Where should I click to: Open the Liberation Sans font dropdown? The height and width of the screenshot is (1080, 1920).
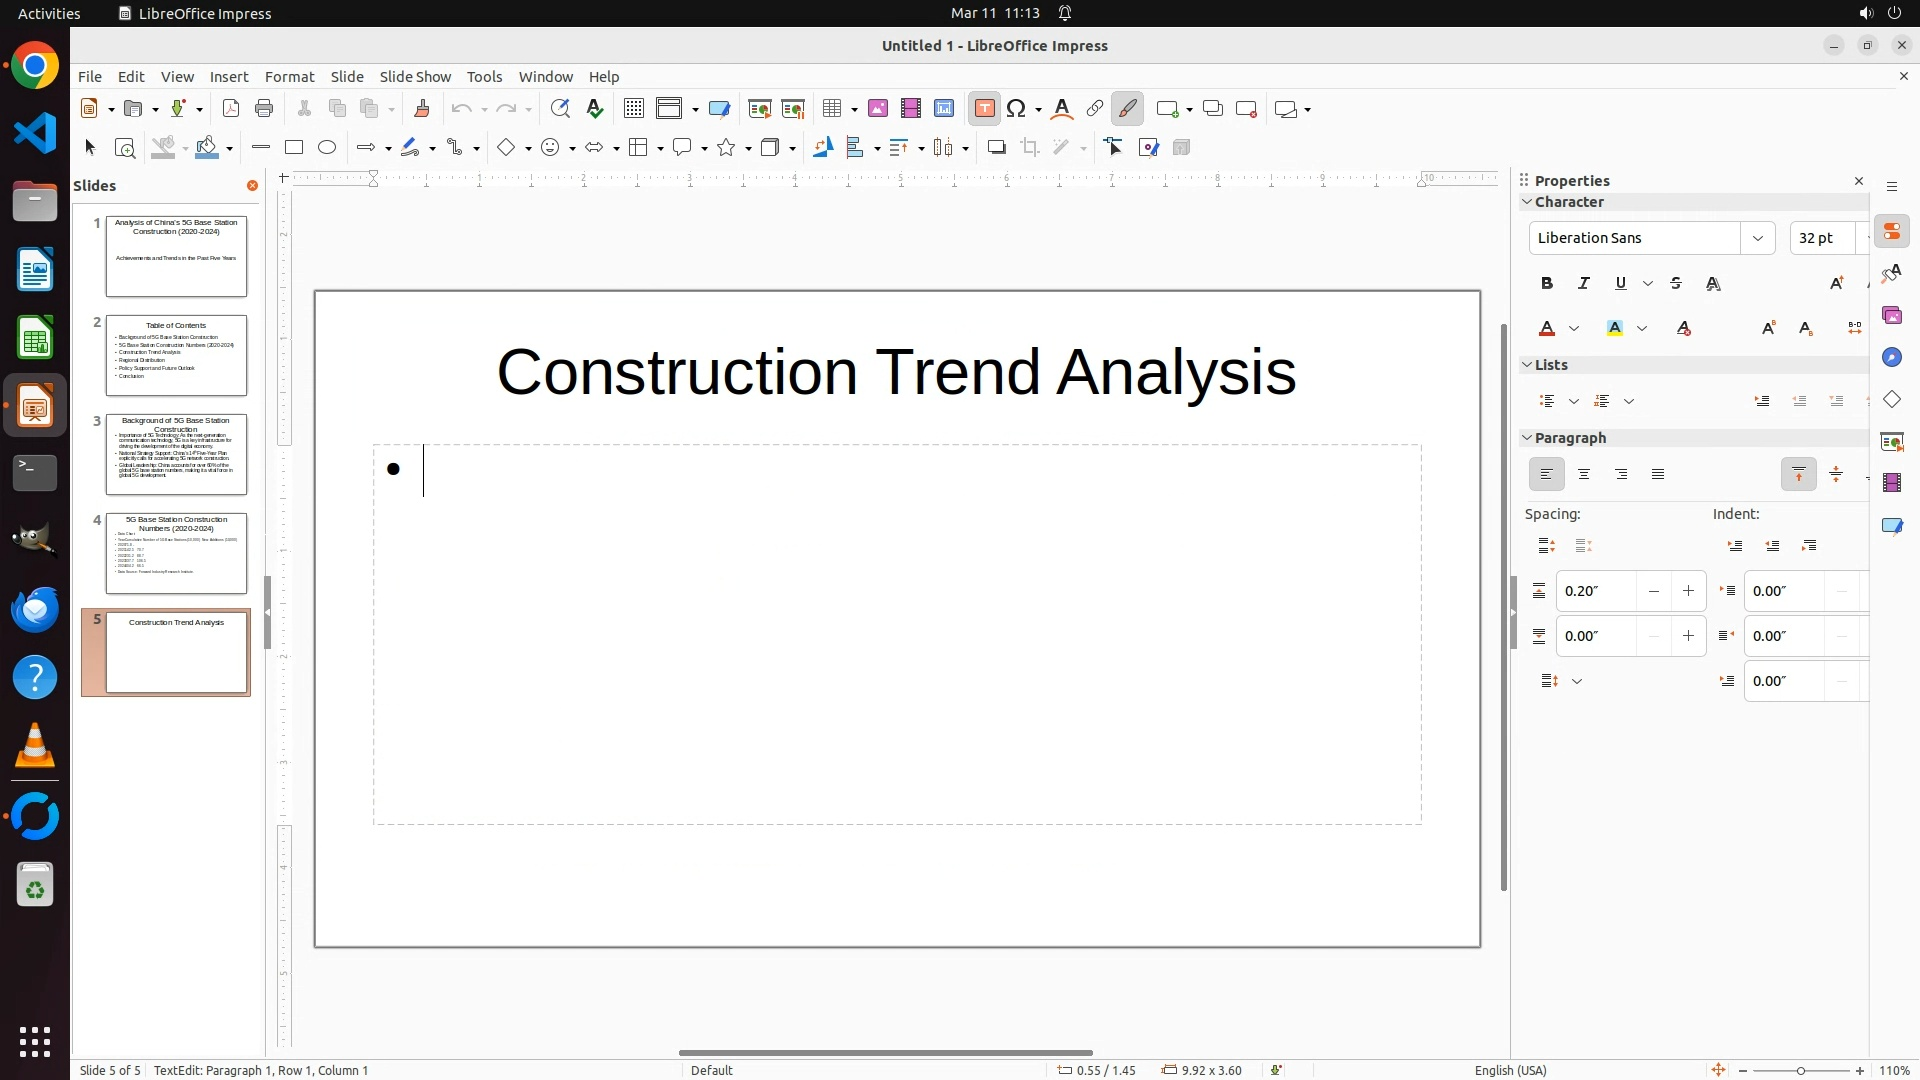[1758, 238]
